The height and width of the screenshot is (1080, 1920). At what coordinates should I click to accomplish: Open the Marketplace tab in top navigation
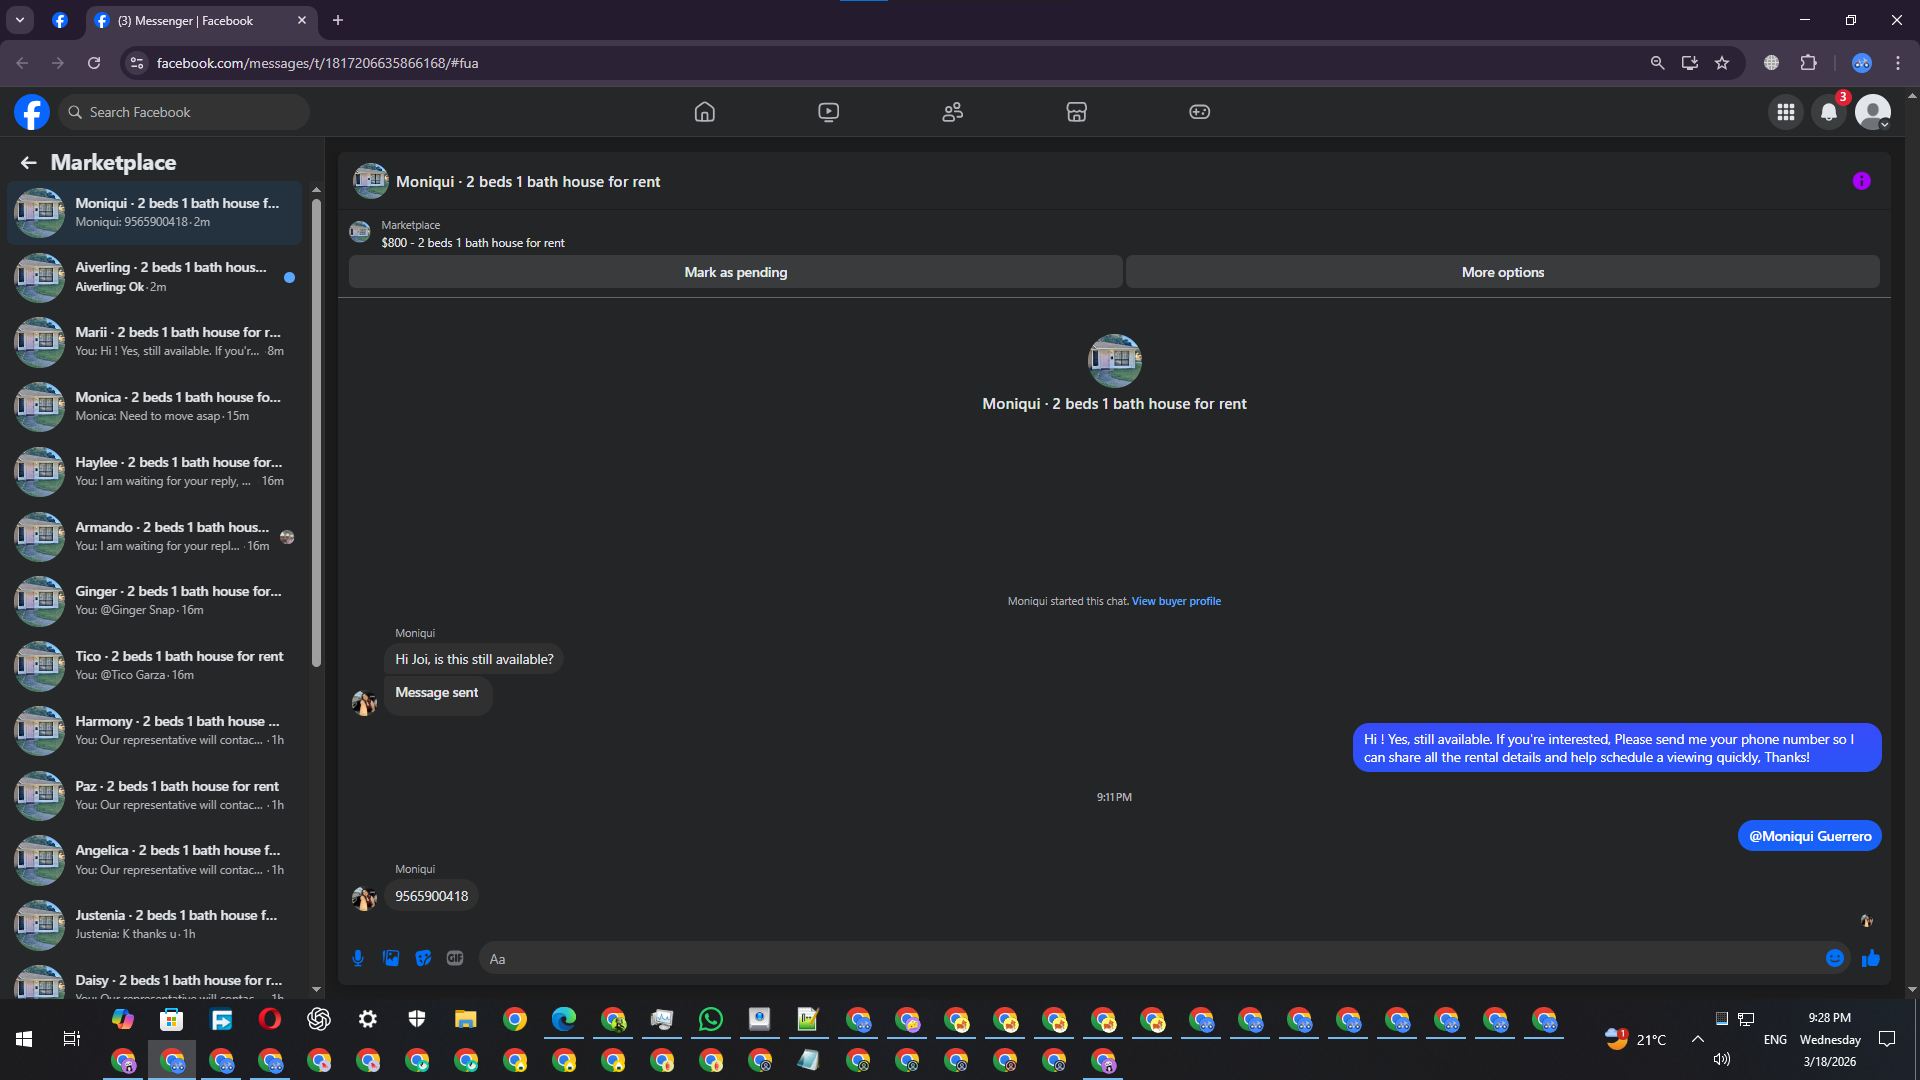click(x=1076, y=112)
